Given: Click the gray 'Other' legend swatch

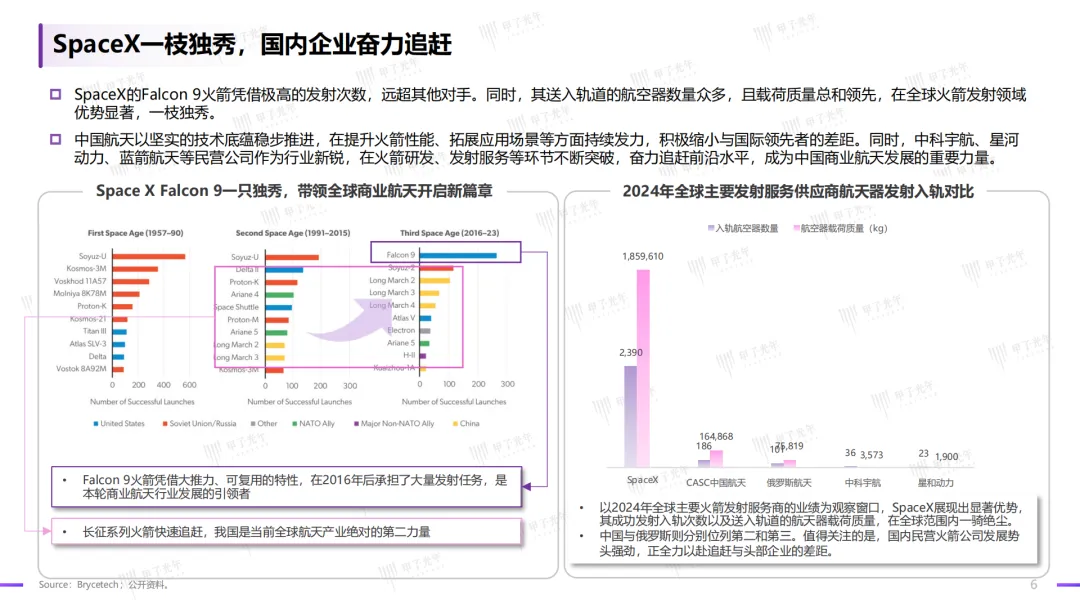Looking at the screenshot, I should [253, 423].
